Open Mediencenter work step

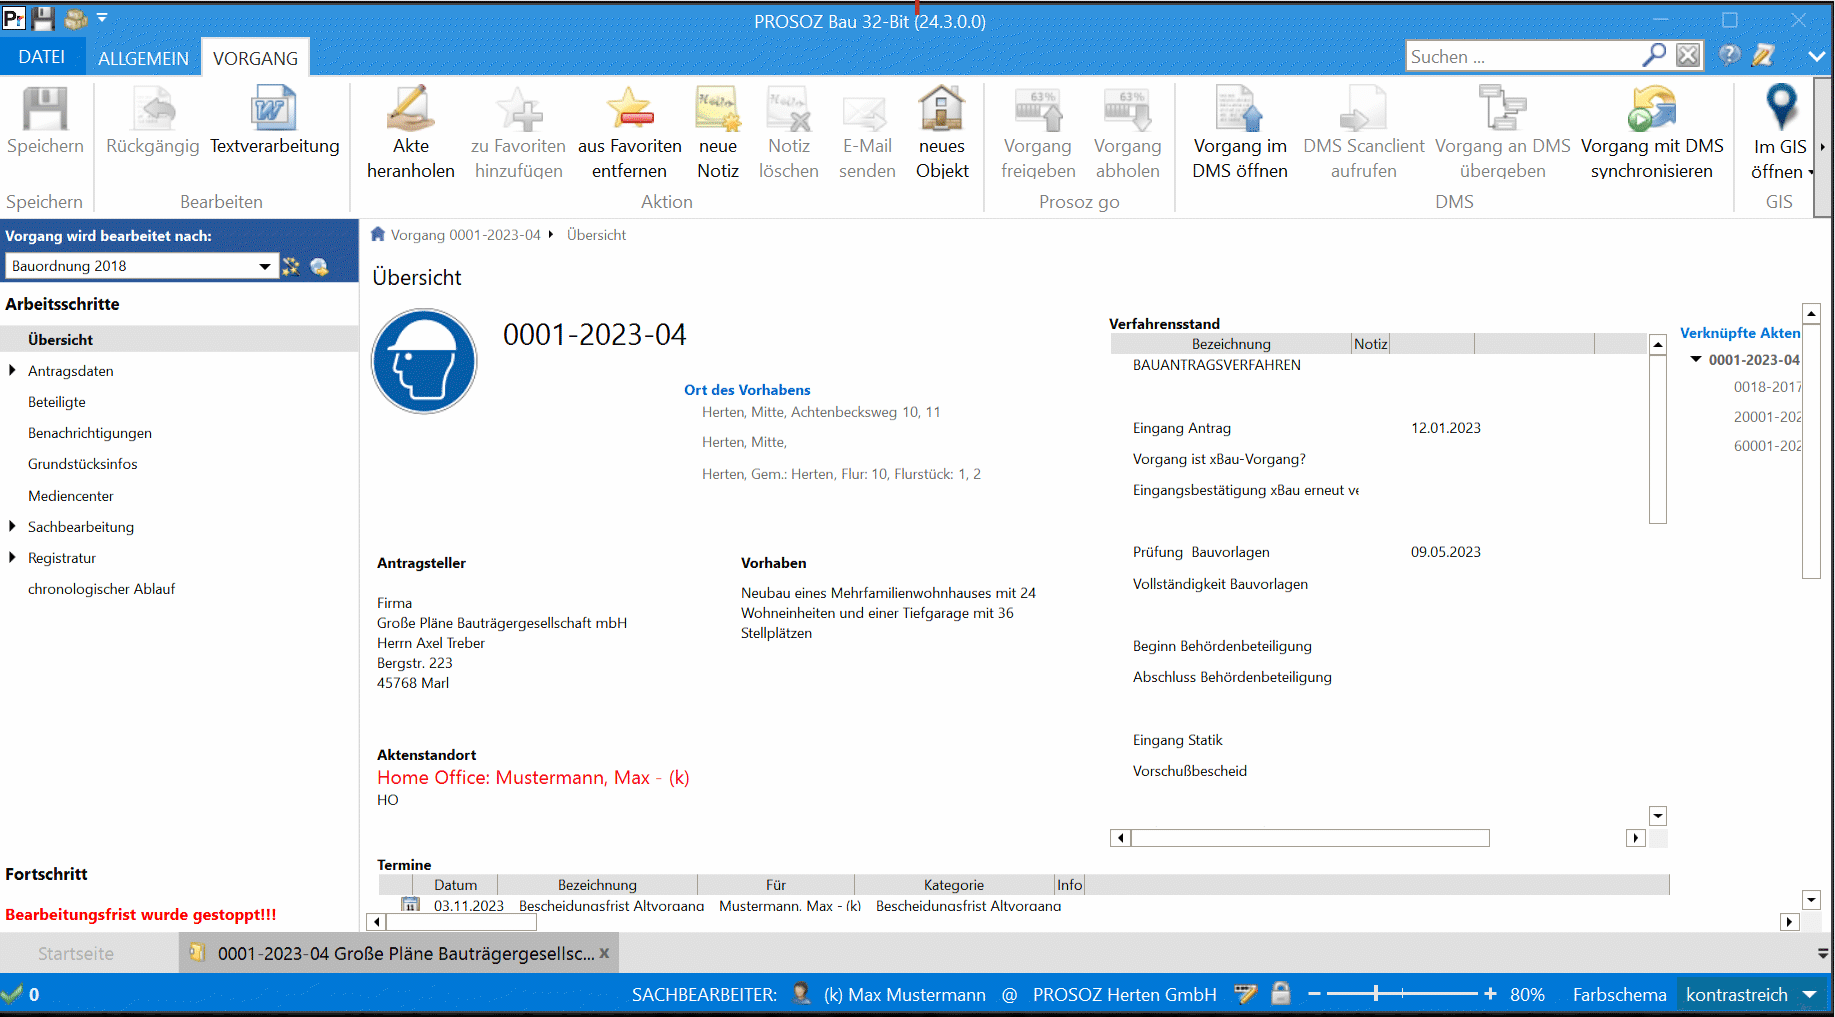pos(71,495)
